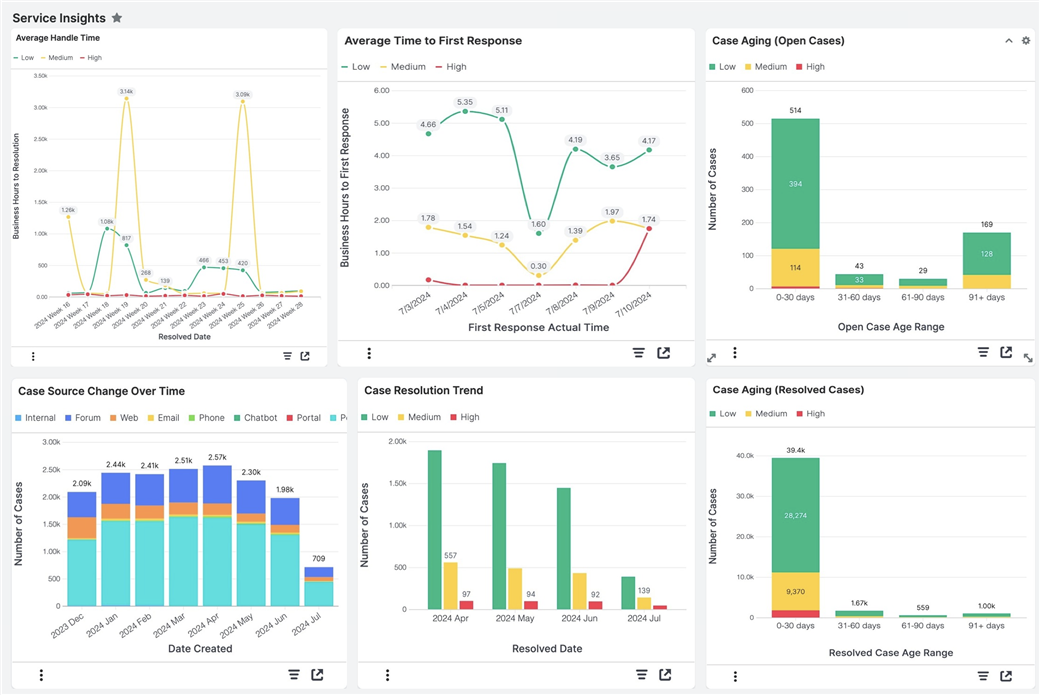Open three-dot menu of Average Handle Time widget
1040x695 pixels.
(33, 356)
